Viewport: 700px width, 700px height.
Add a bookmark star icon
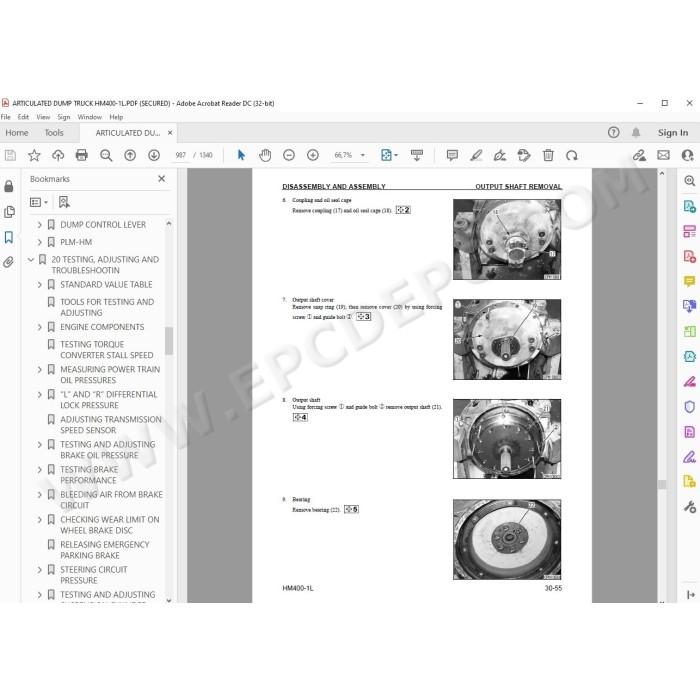(x=34, y=155)
